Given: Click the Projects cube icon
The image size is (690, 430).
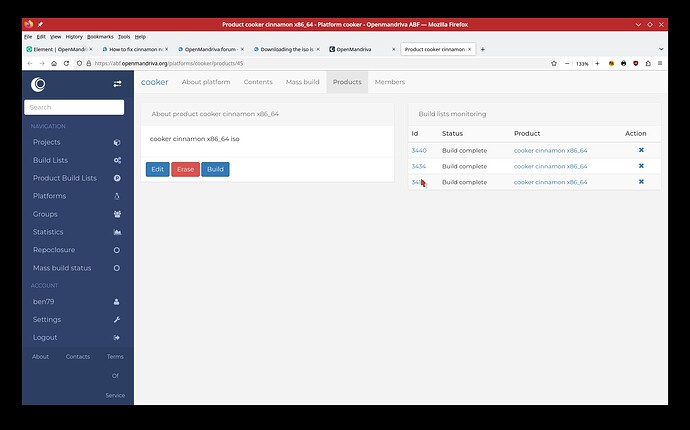Looking at the screenshot, I should (117, 142).
